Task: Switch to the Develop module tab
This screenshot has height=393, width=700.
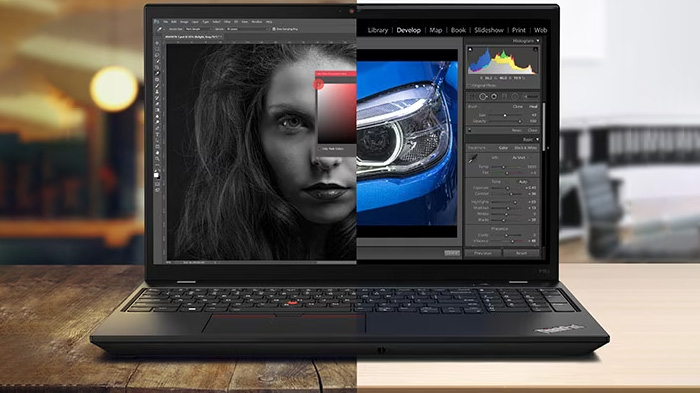Action: pyautogui.click(x=408, y=30)
